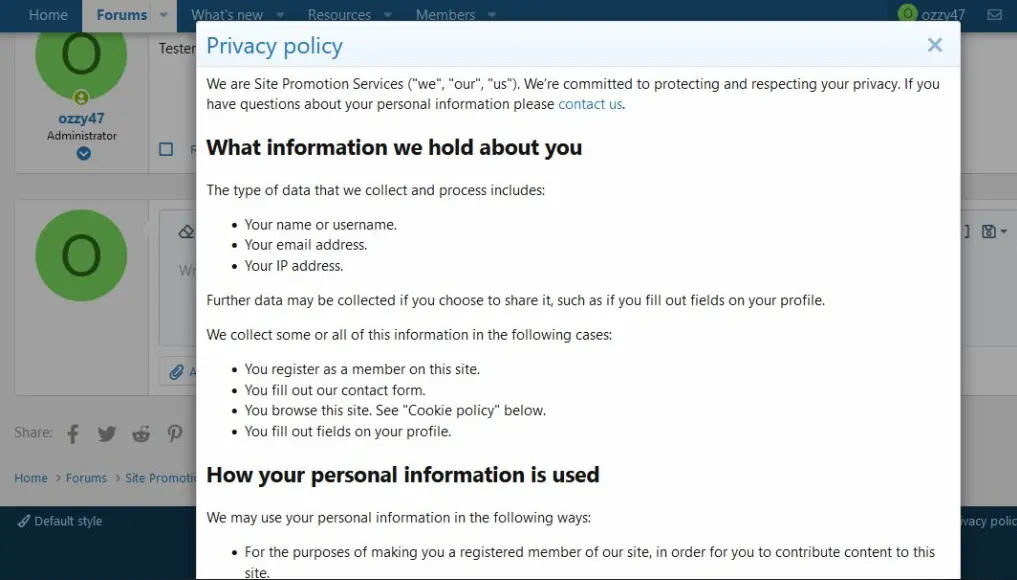Go to the Home navigation tab

pyautogui.click(x=48, y=15)
